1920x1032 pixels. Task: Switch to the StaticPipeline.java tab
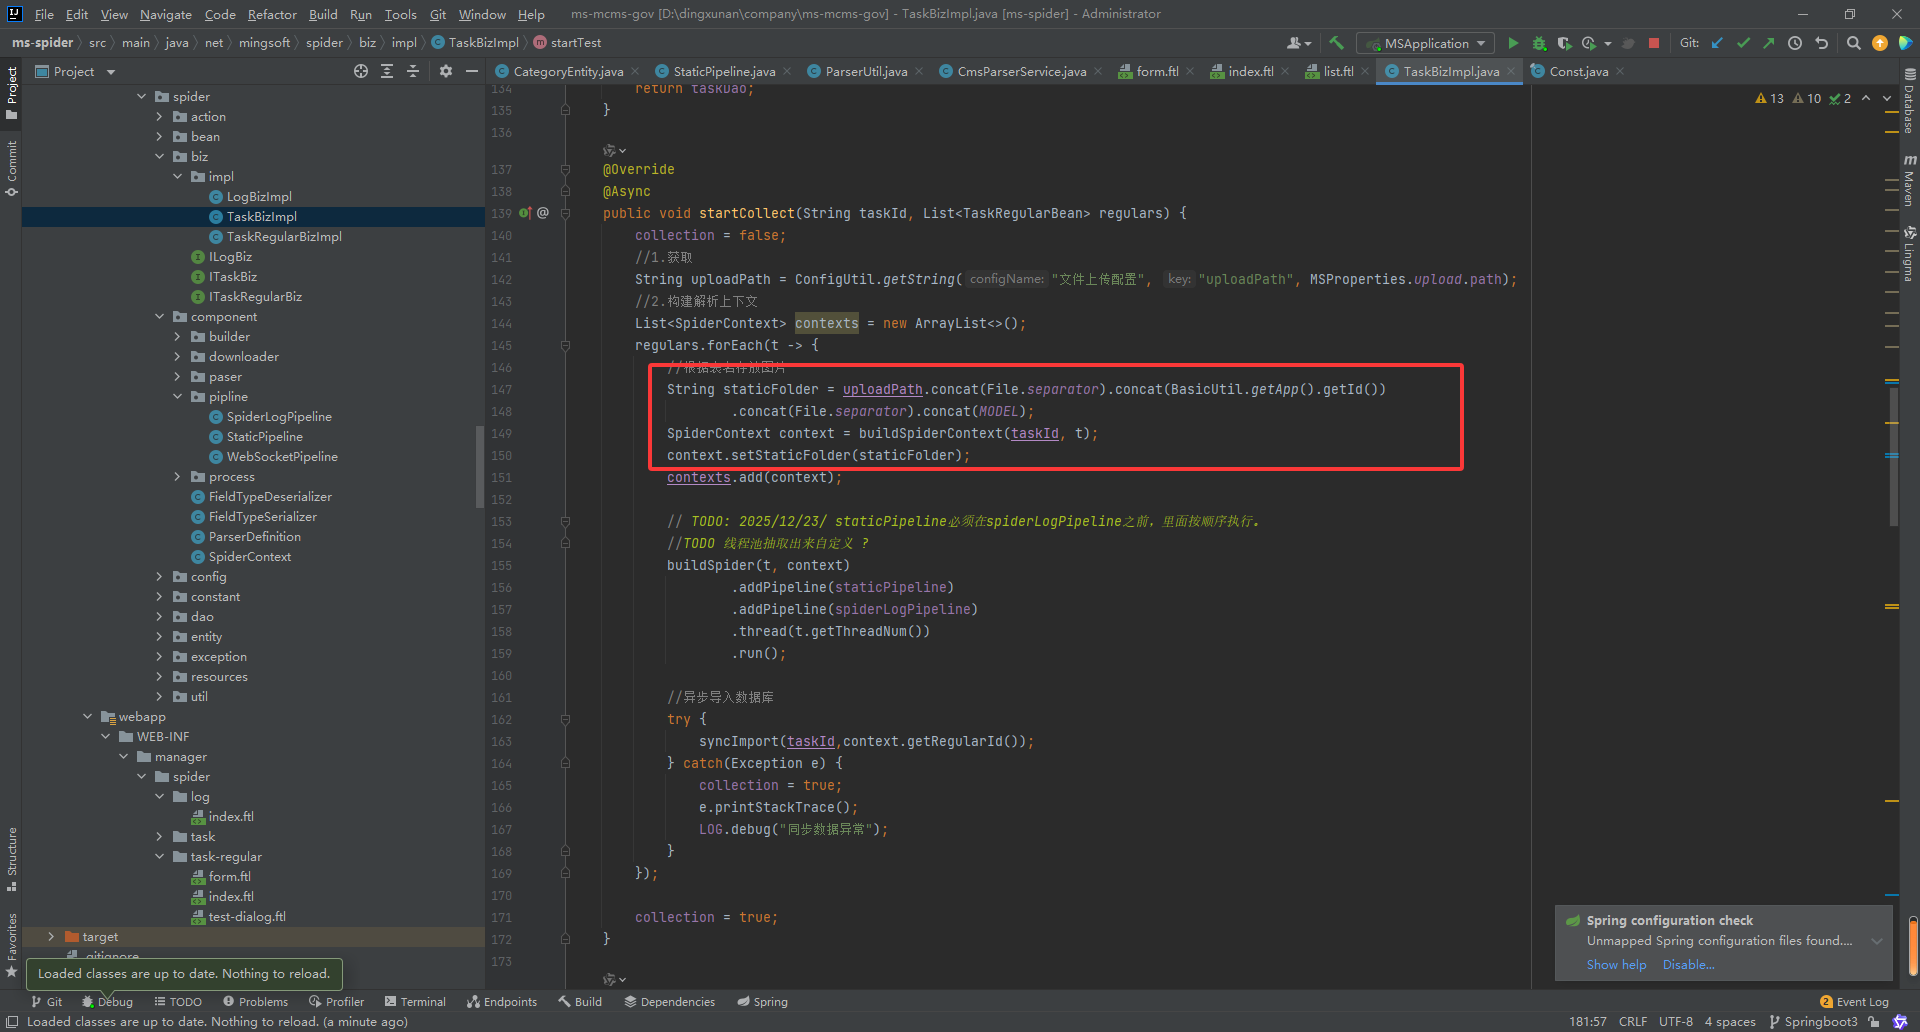723,71
